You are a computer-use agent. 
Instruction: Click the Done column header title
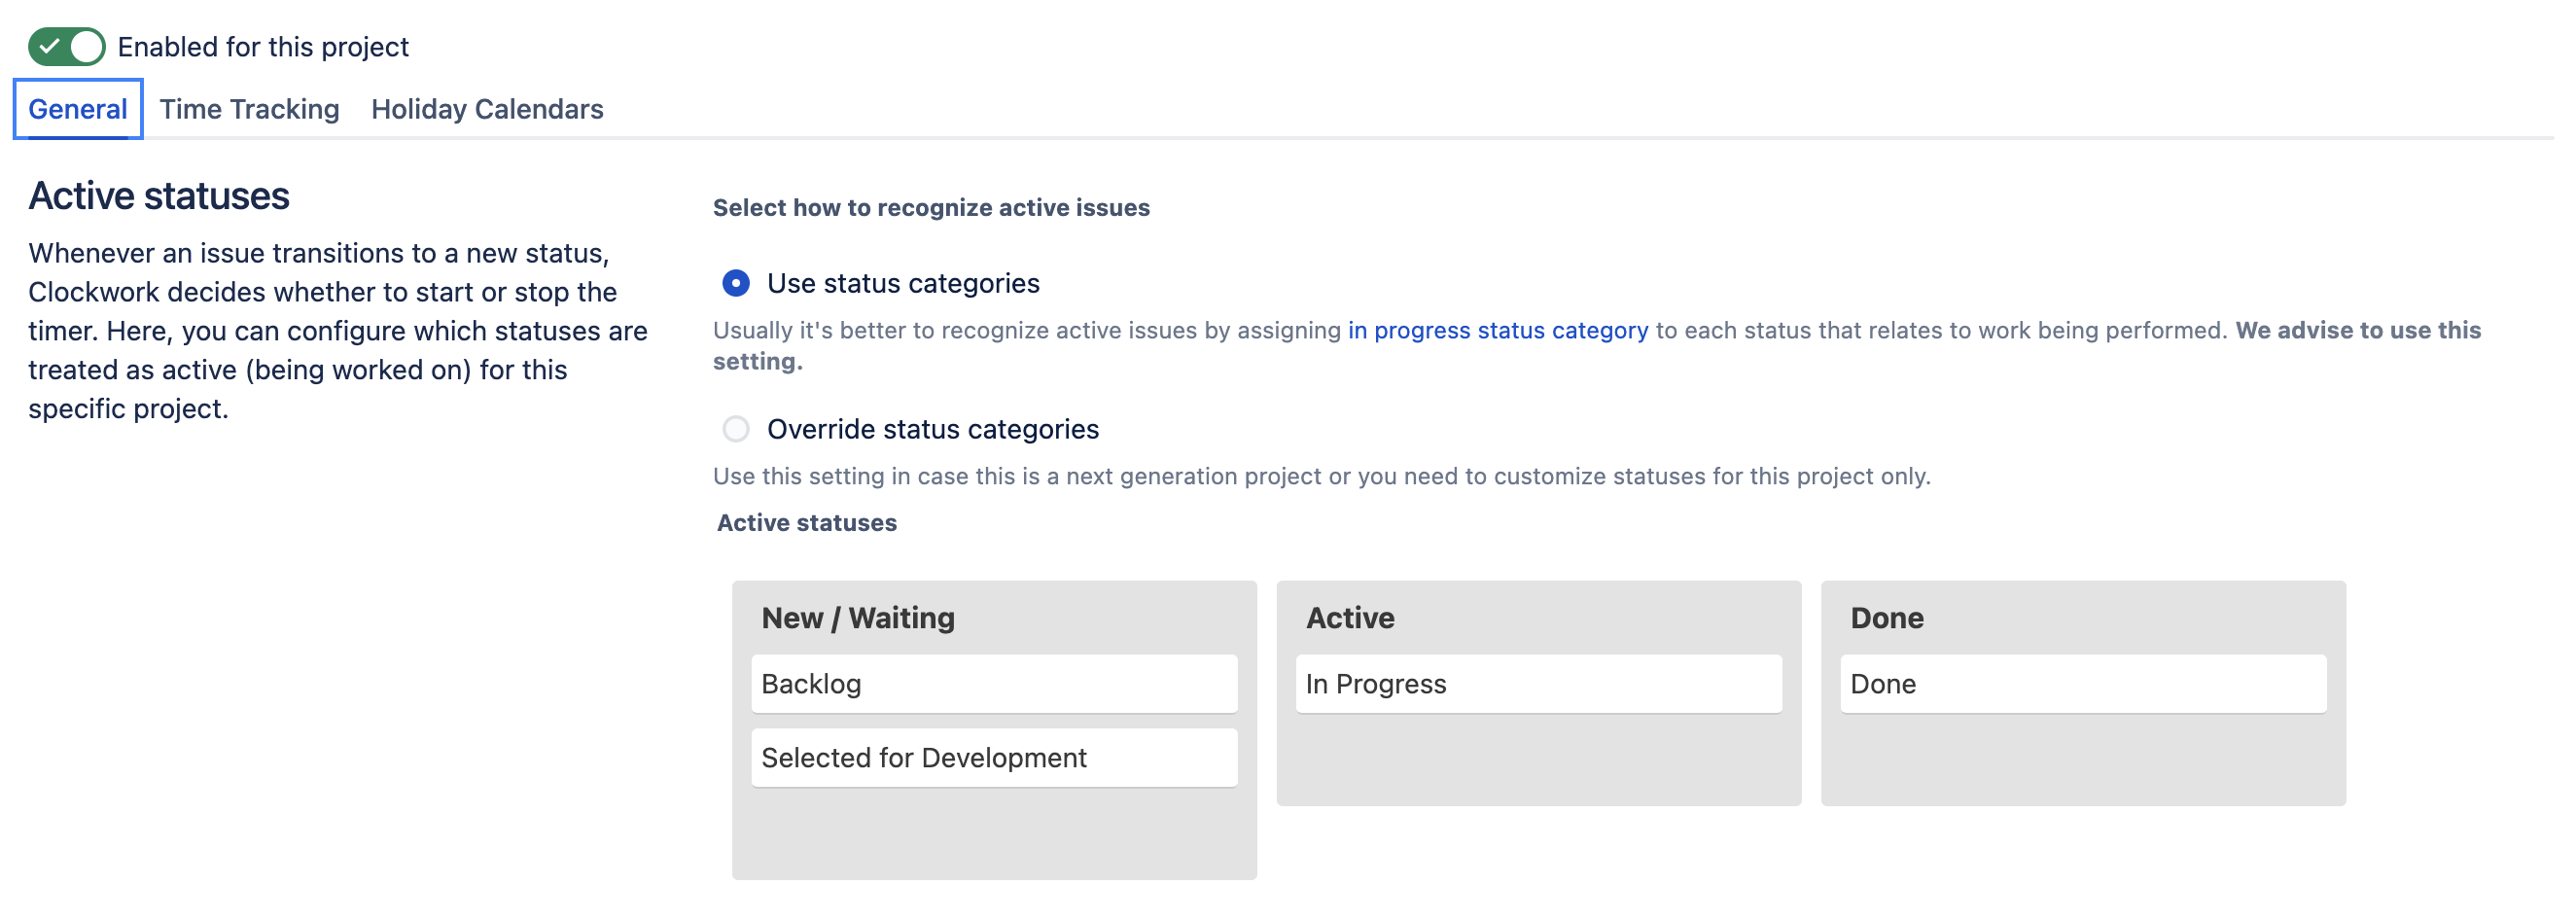[x=1886, y=618]
